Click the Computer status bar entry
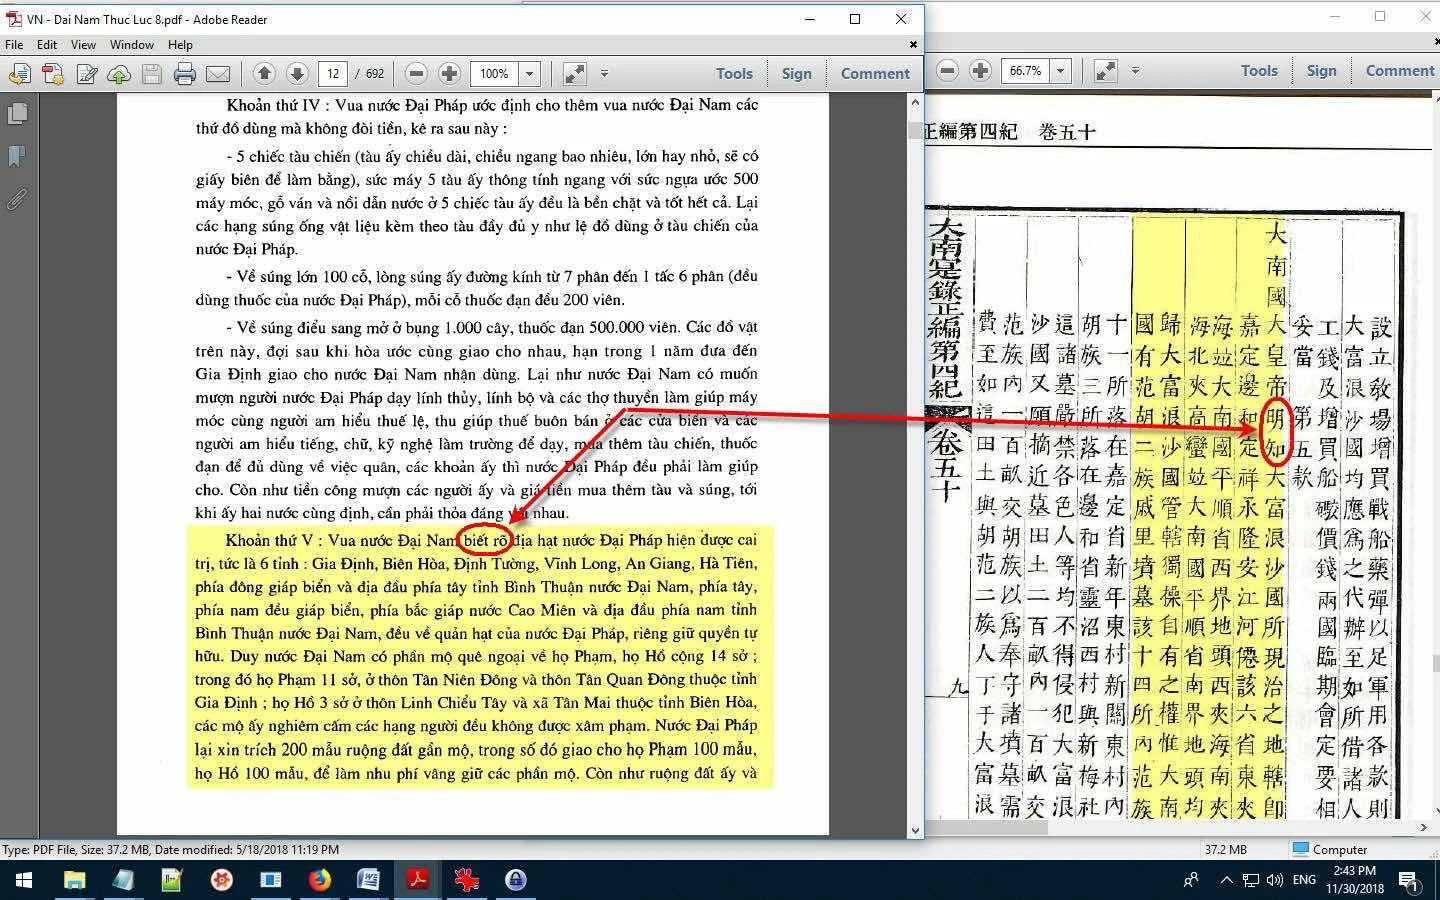Viewport: 1440px width, 900px height. (x=1330, y=849)
